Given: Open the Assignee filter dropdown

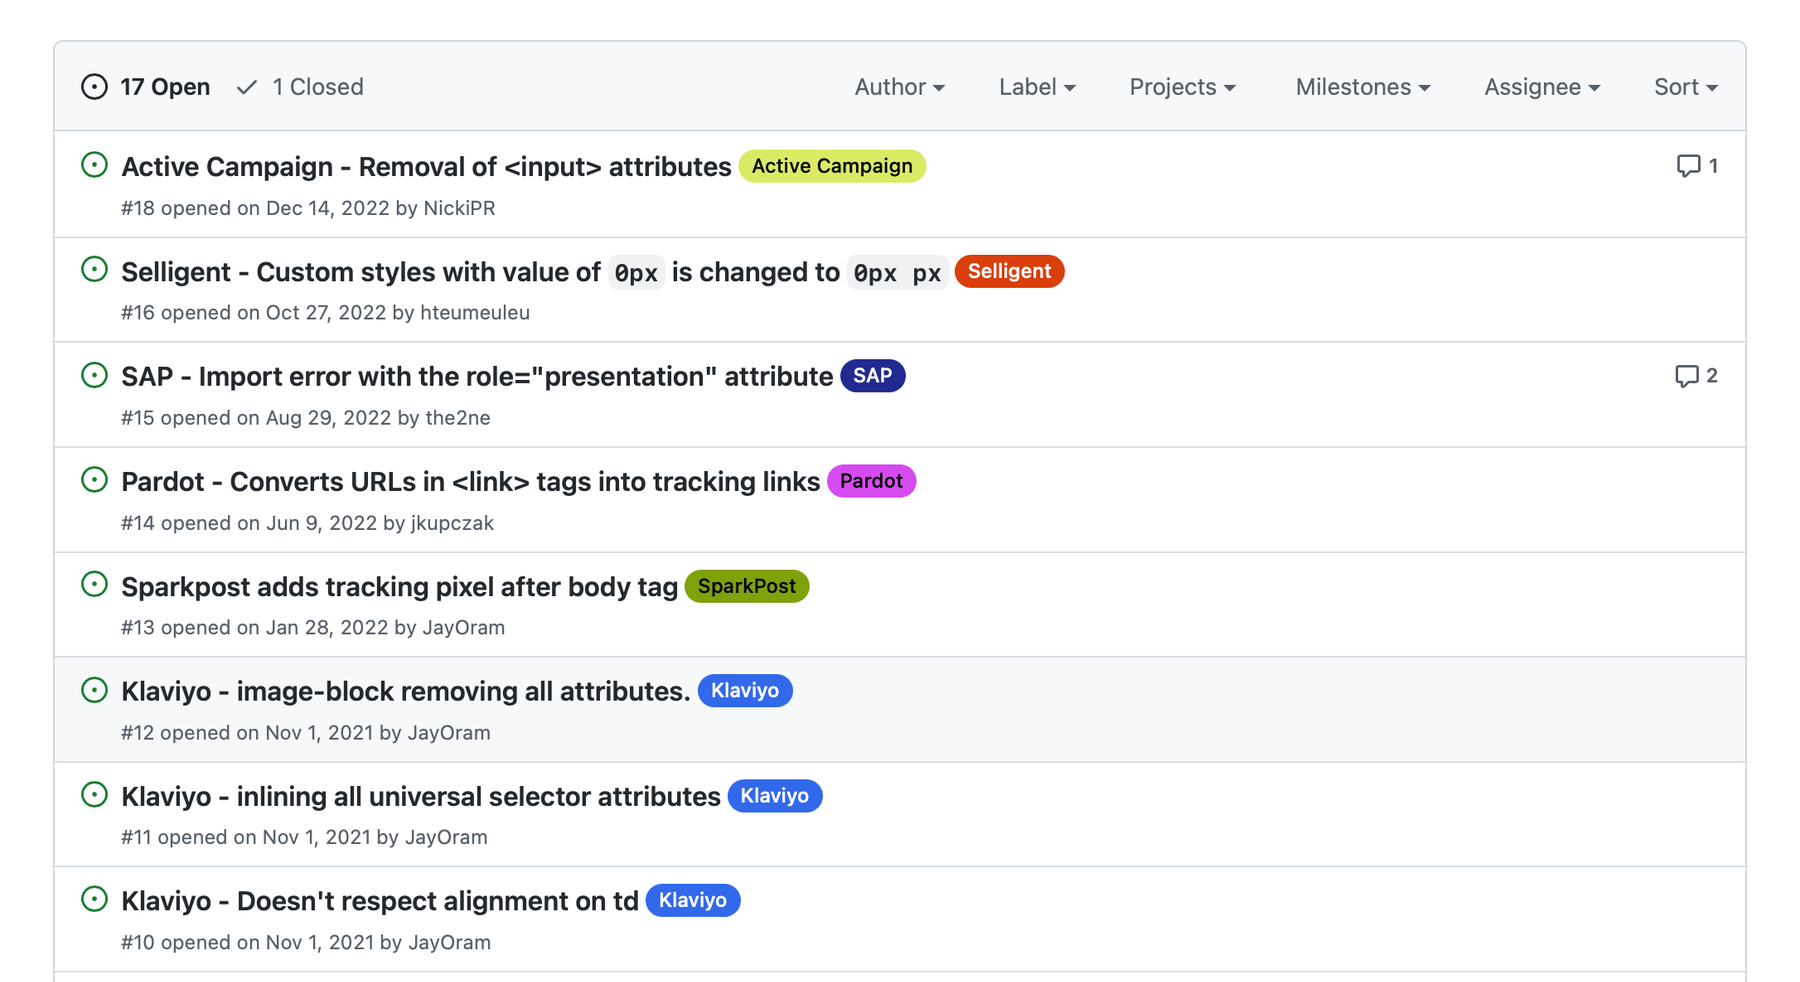Looking at the screenshot, I should (x=1540, y=87).
